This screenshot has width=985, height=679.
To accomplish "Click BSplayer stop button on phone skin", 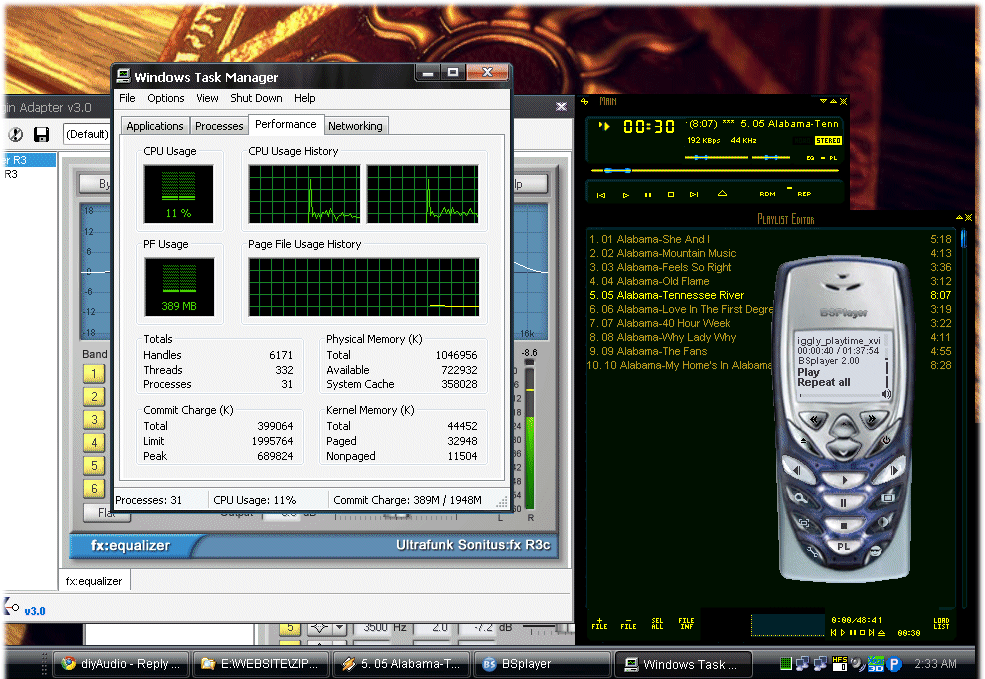I will (x=843, y=525).
